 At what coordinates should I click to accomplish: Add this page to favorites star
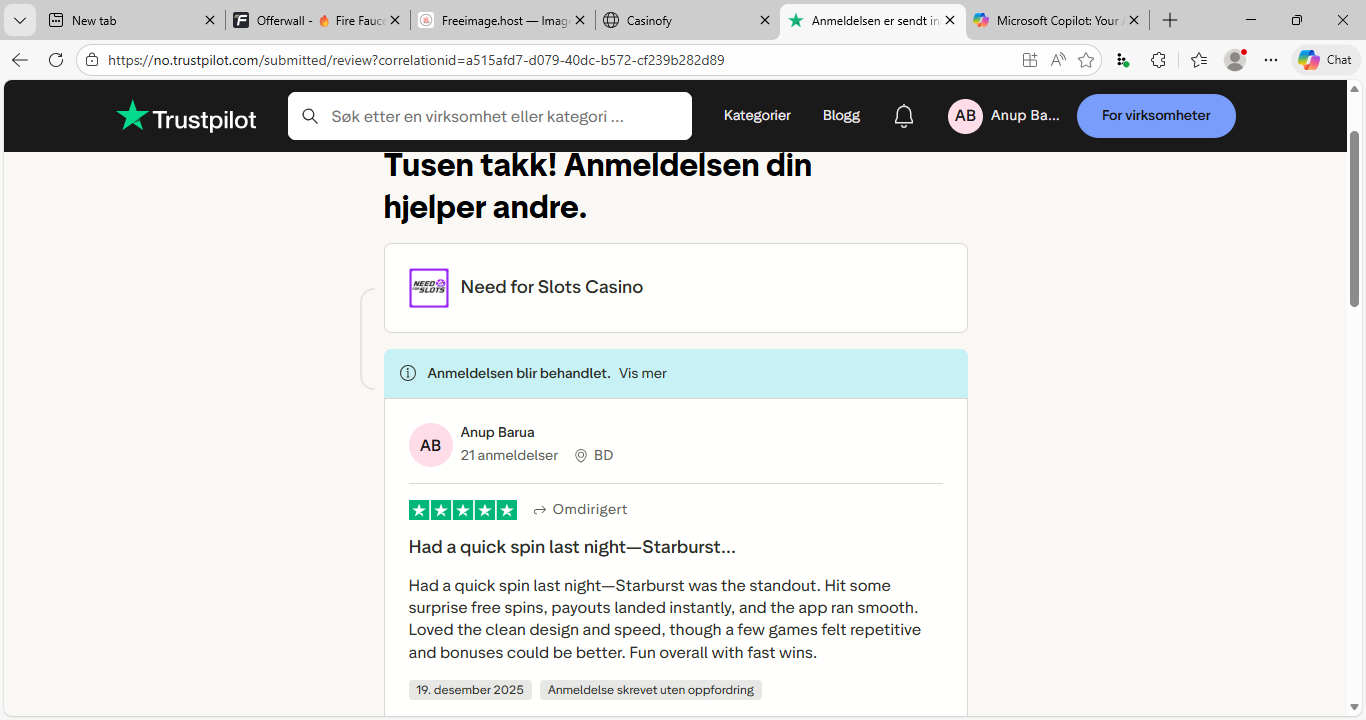1086,60
